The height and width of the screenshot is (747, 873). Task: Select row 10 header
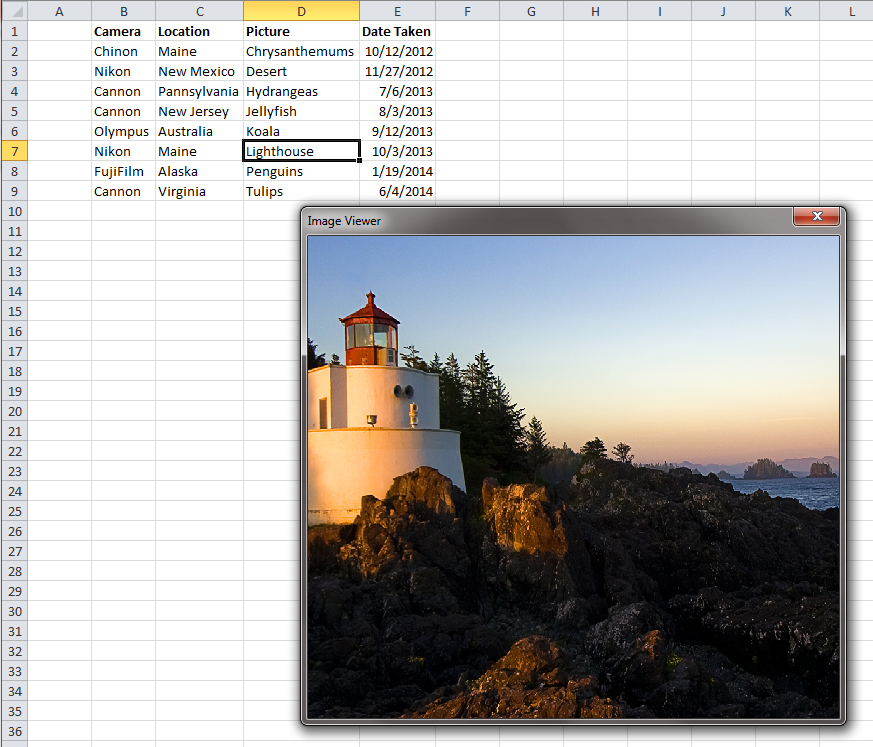click(14, 212)
